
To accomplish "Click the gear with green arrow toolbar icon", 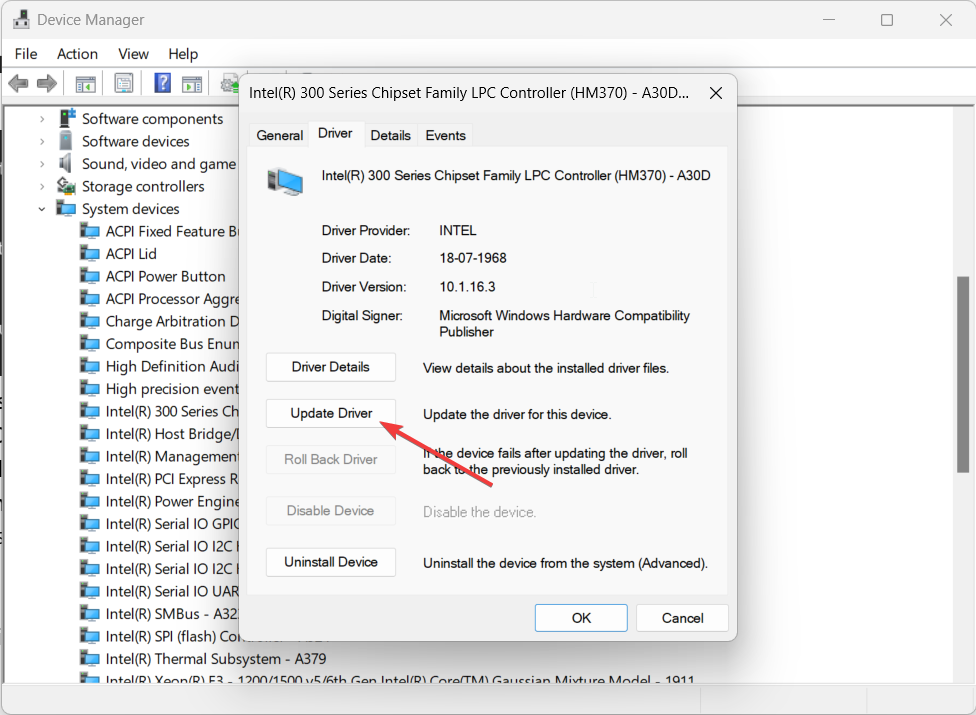I will 230,83.
